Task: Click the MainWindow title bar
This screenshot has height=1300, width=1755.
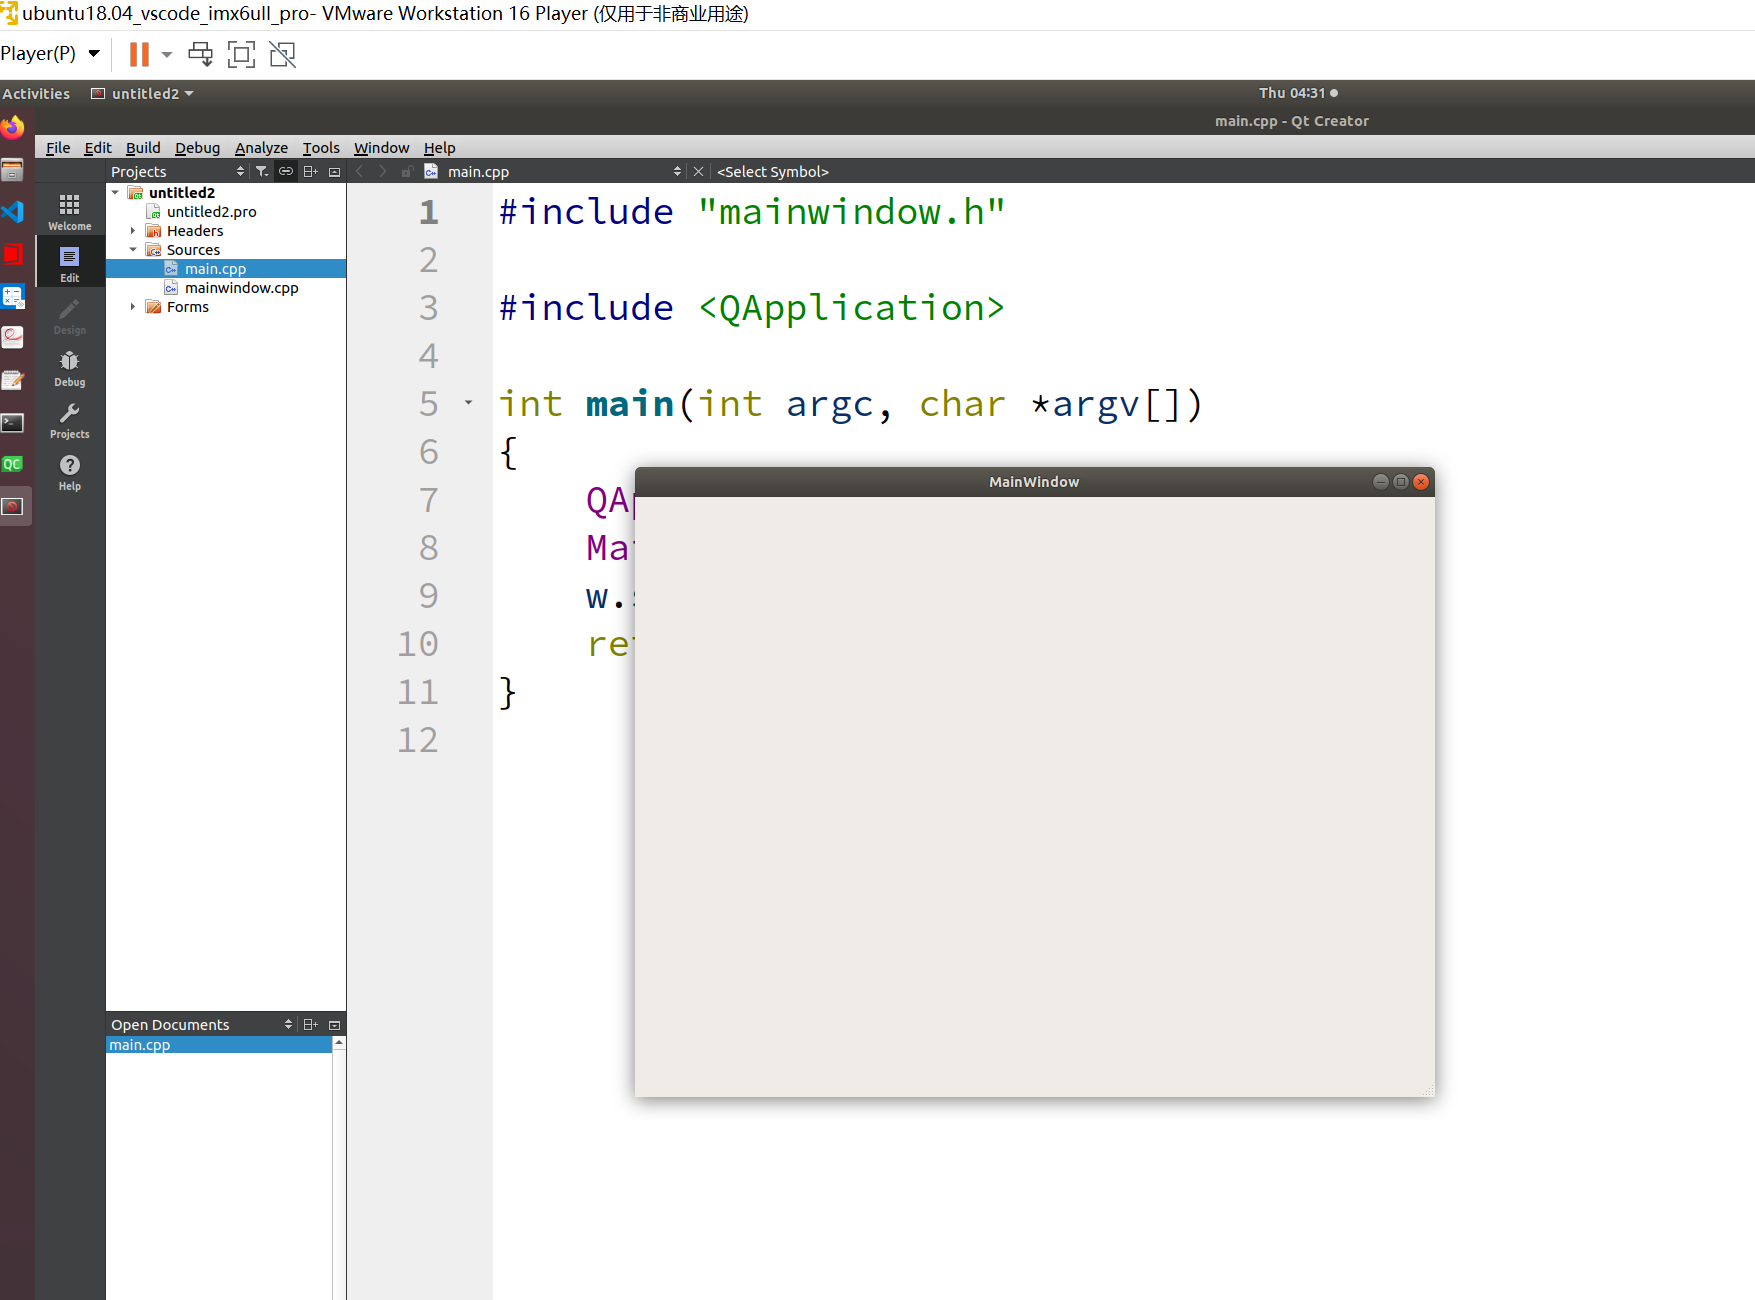Action: [x=1034, y=481]
